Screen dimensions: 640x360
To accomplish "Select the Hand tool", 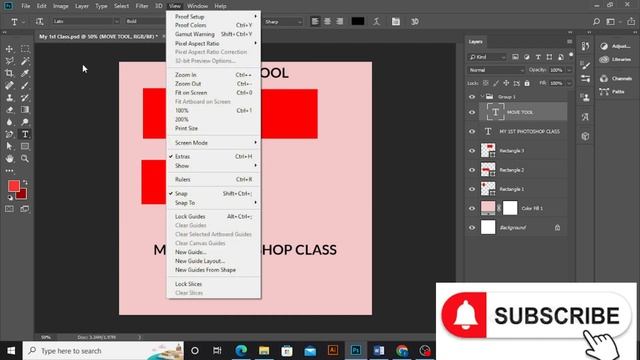I will [x=9, y=158].
